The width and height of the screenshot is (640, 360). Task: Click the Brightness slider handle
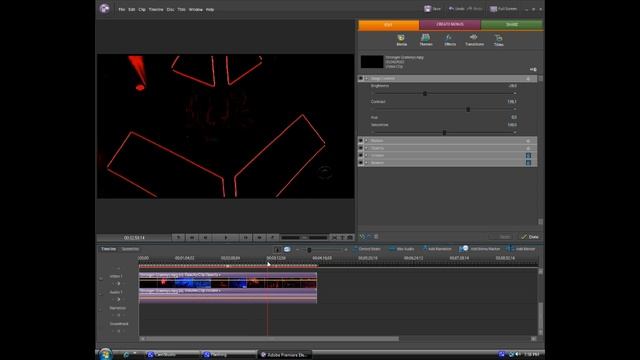(425, 93)
